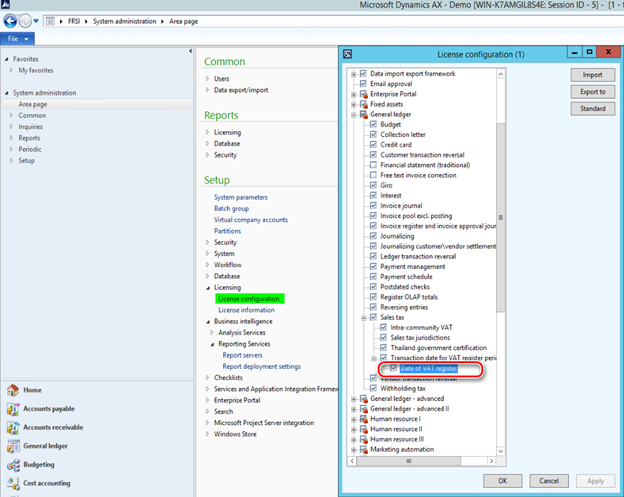Toggle Date of VAT register checkbox
Screen dimensions: 624x497
click(394, 368)
